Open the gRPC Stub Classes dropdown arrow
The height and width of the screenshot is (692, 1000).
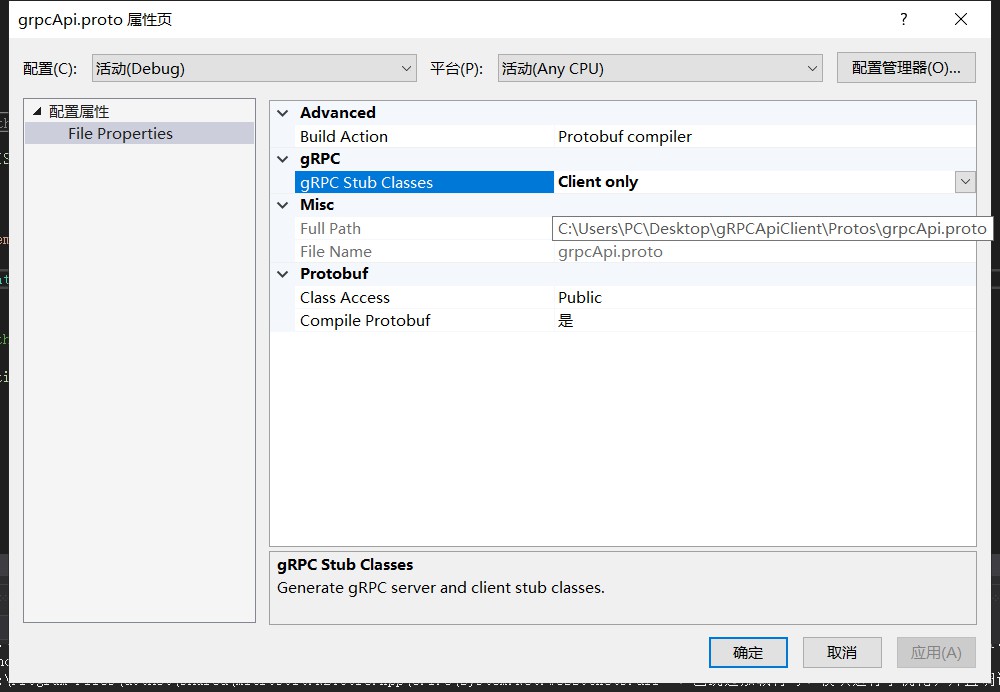tap(965, 182)
